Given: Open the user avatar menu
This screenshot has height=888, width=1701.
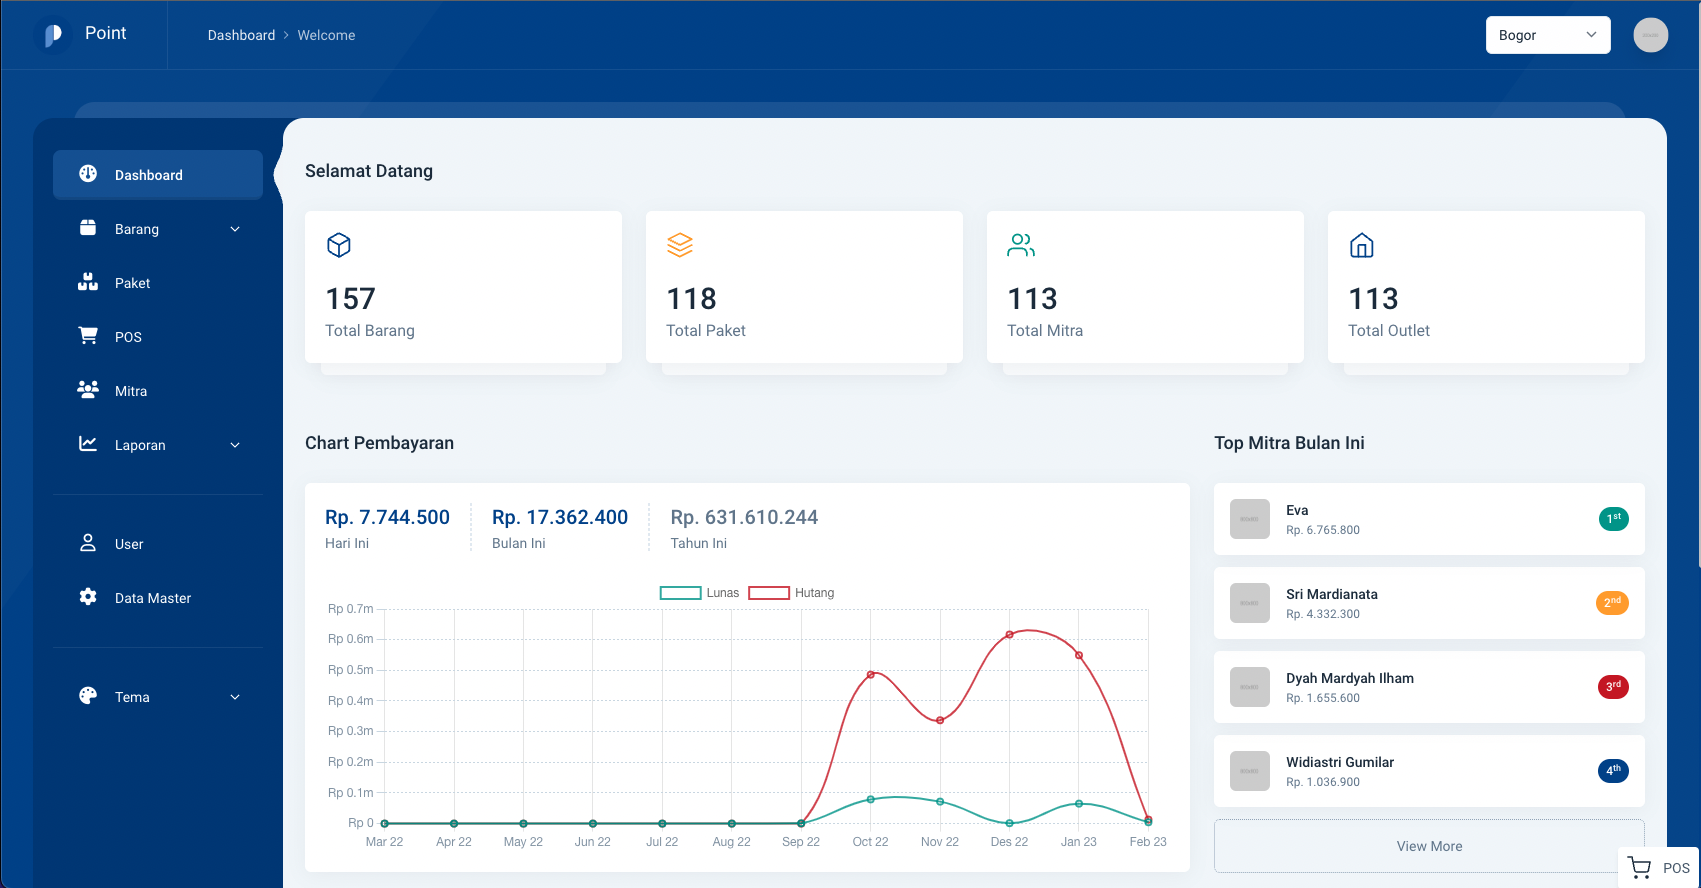Looking at the screenshot, I should click(x=1651, y=35).
